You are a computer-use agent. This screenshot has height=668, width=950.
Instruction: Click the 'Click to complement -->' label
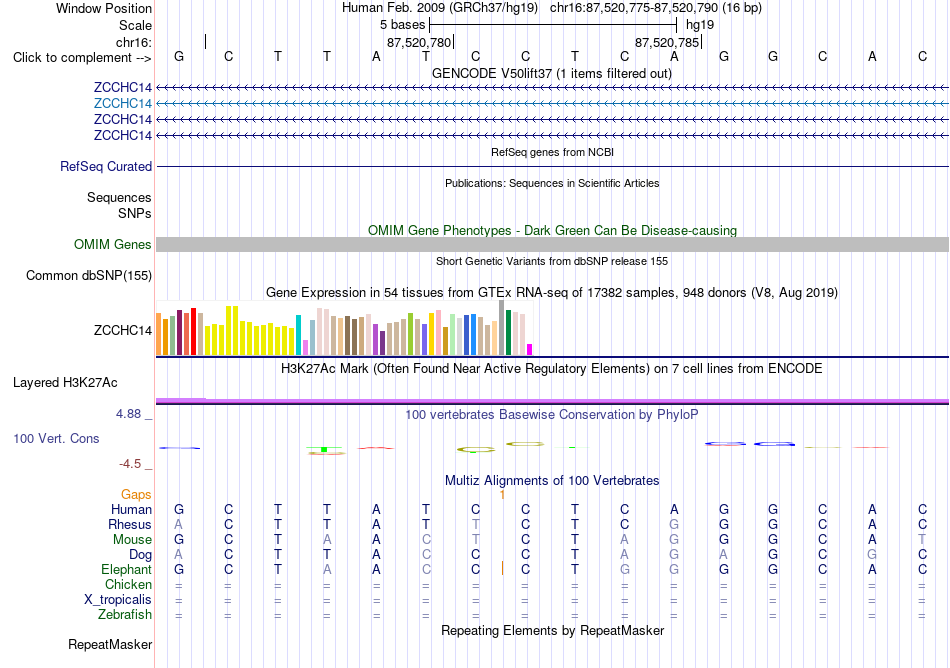coord(82,58)
